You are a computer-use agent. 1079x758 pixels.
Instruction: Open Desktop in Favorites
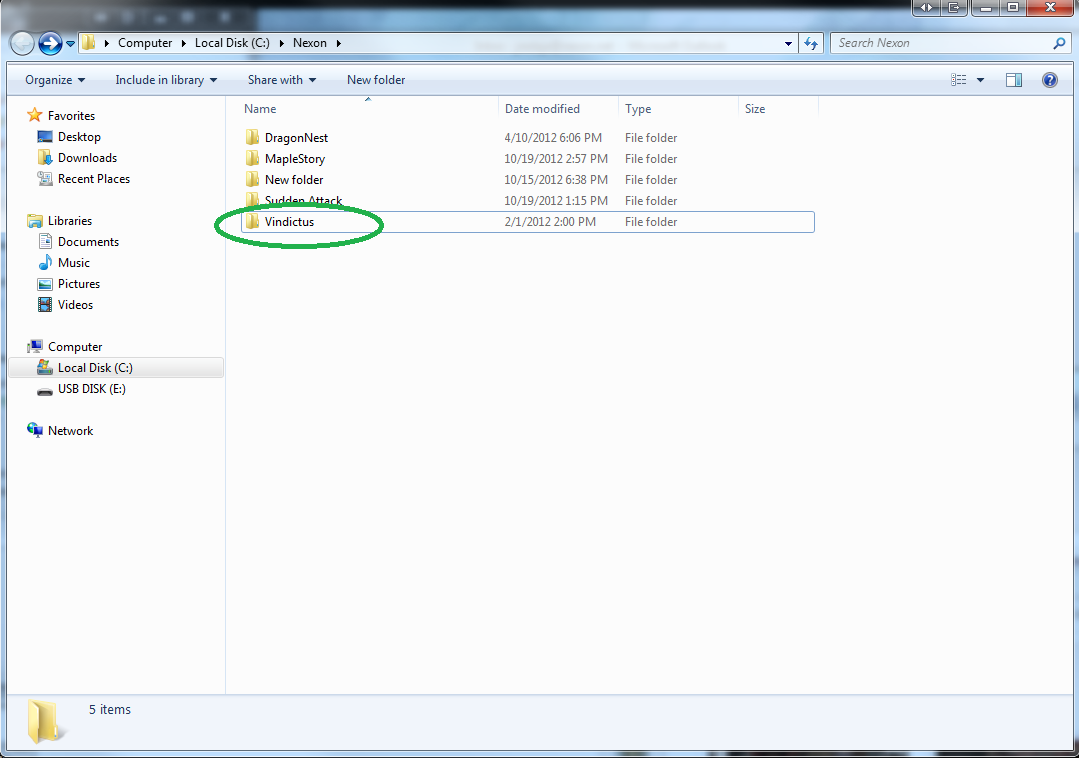tap(79, 137)
